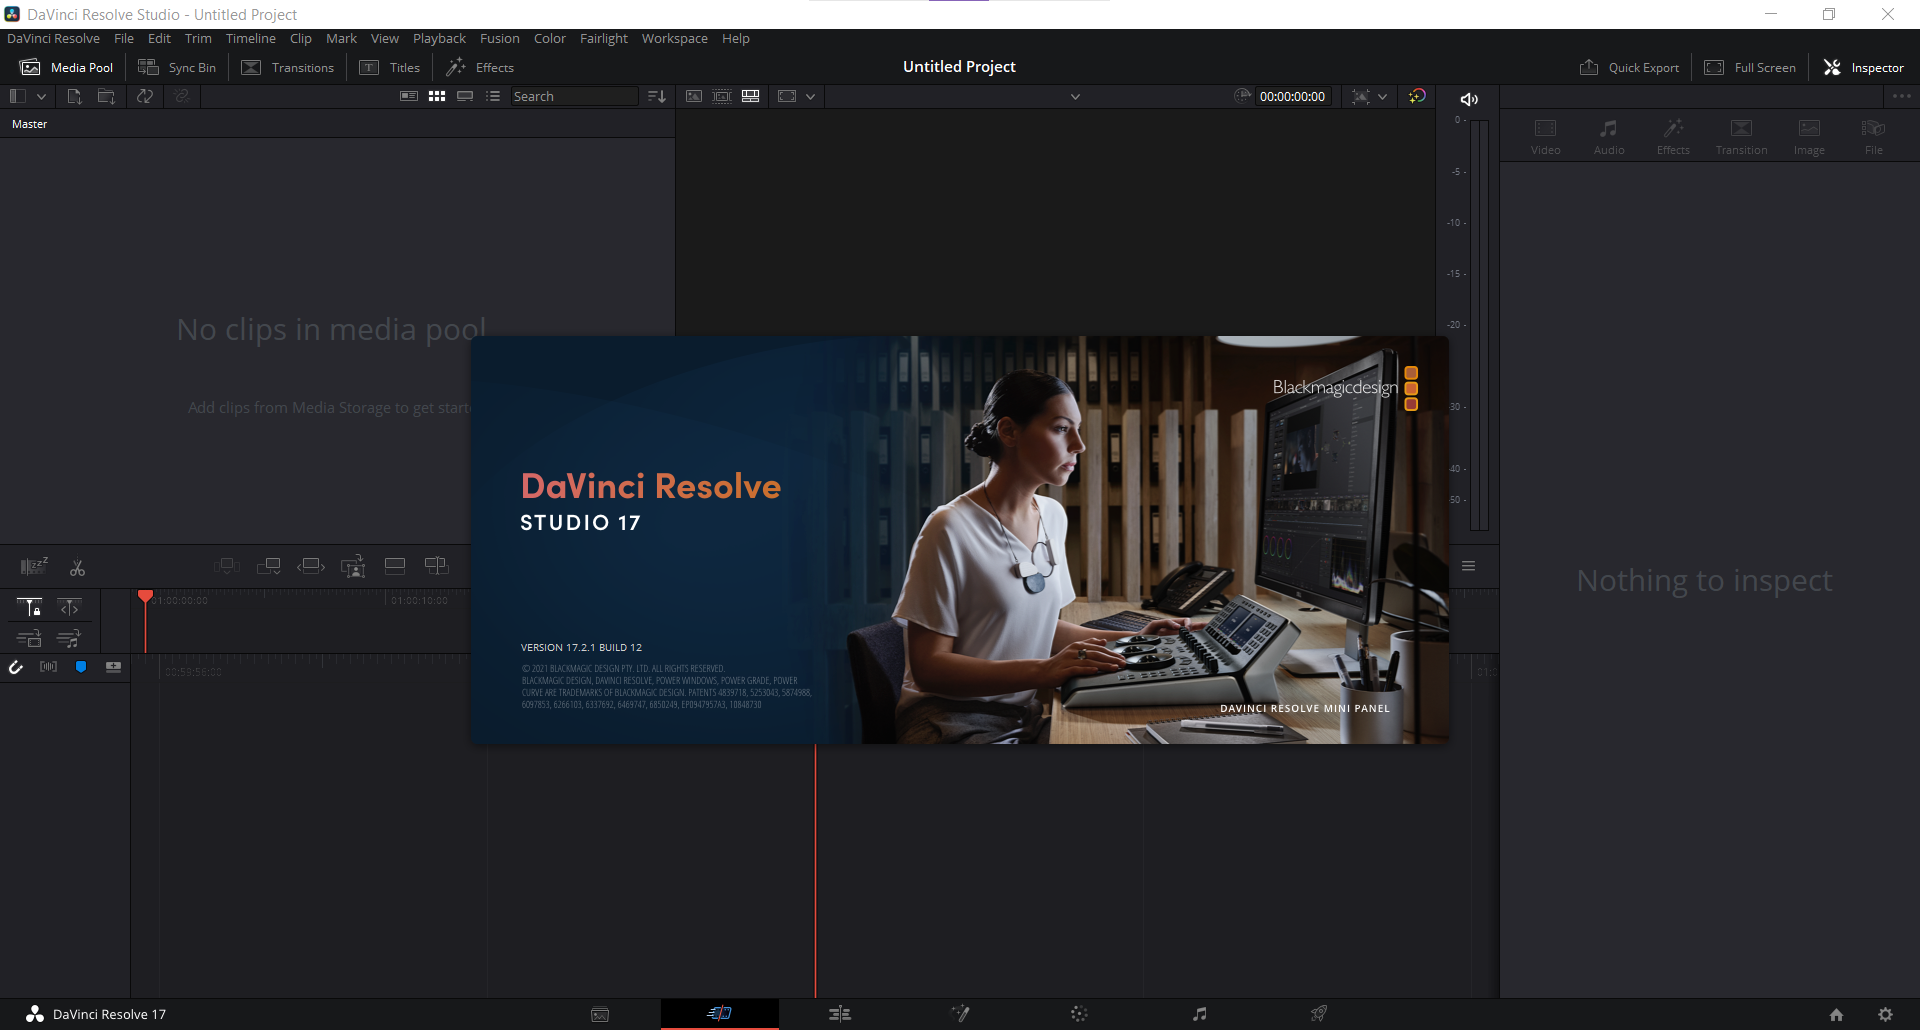Switch to the Deliver page tab

coord(1319,1014)
